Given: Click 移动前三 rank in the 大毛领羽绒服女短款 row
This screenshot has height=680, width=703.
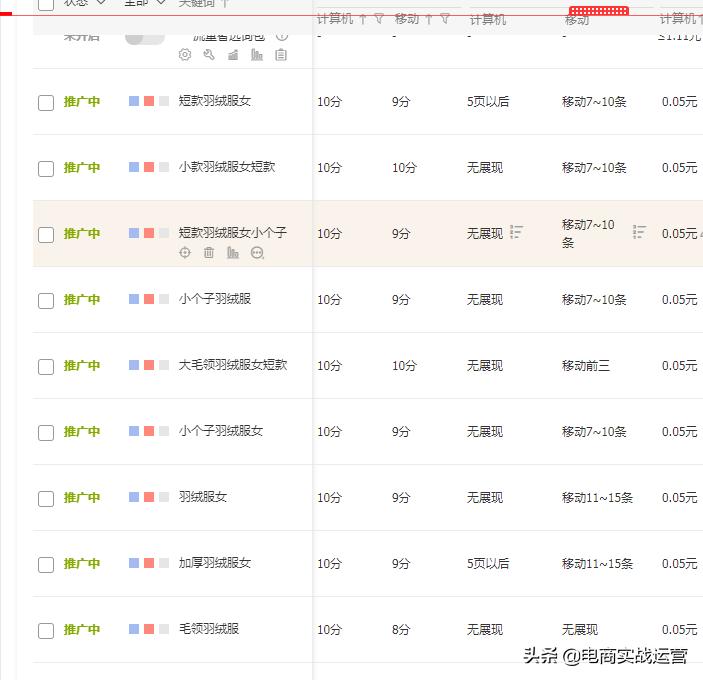Looking at the screenshot, I should click(586, 366).
